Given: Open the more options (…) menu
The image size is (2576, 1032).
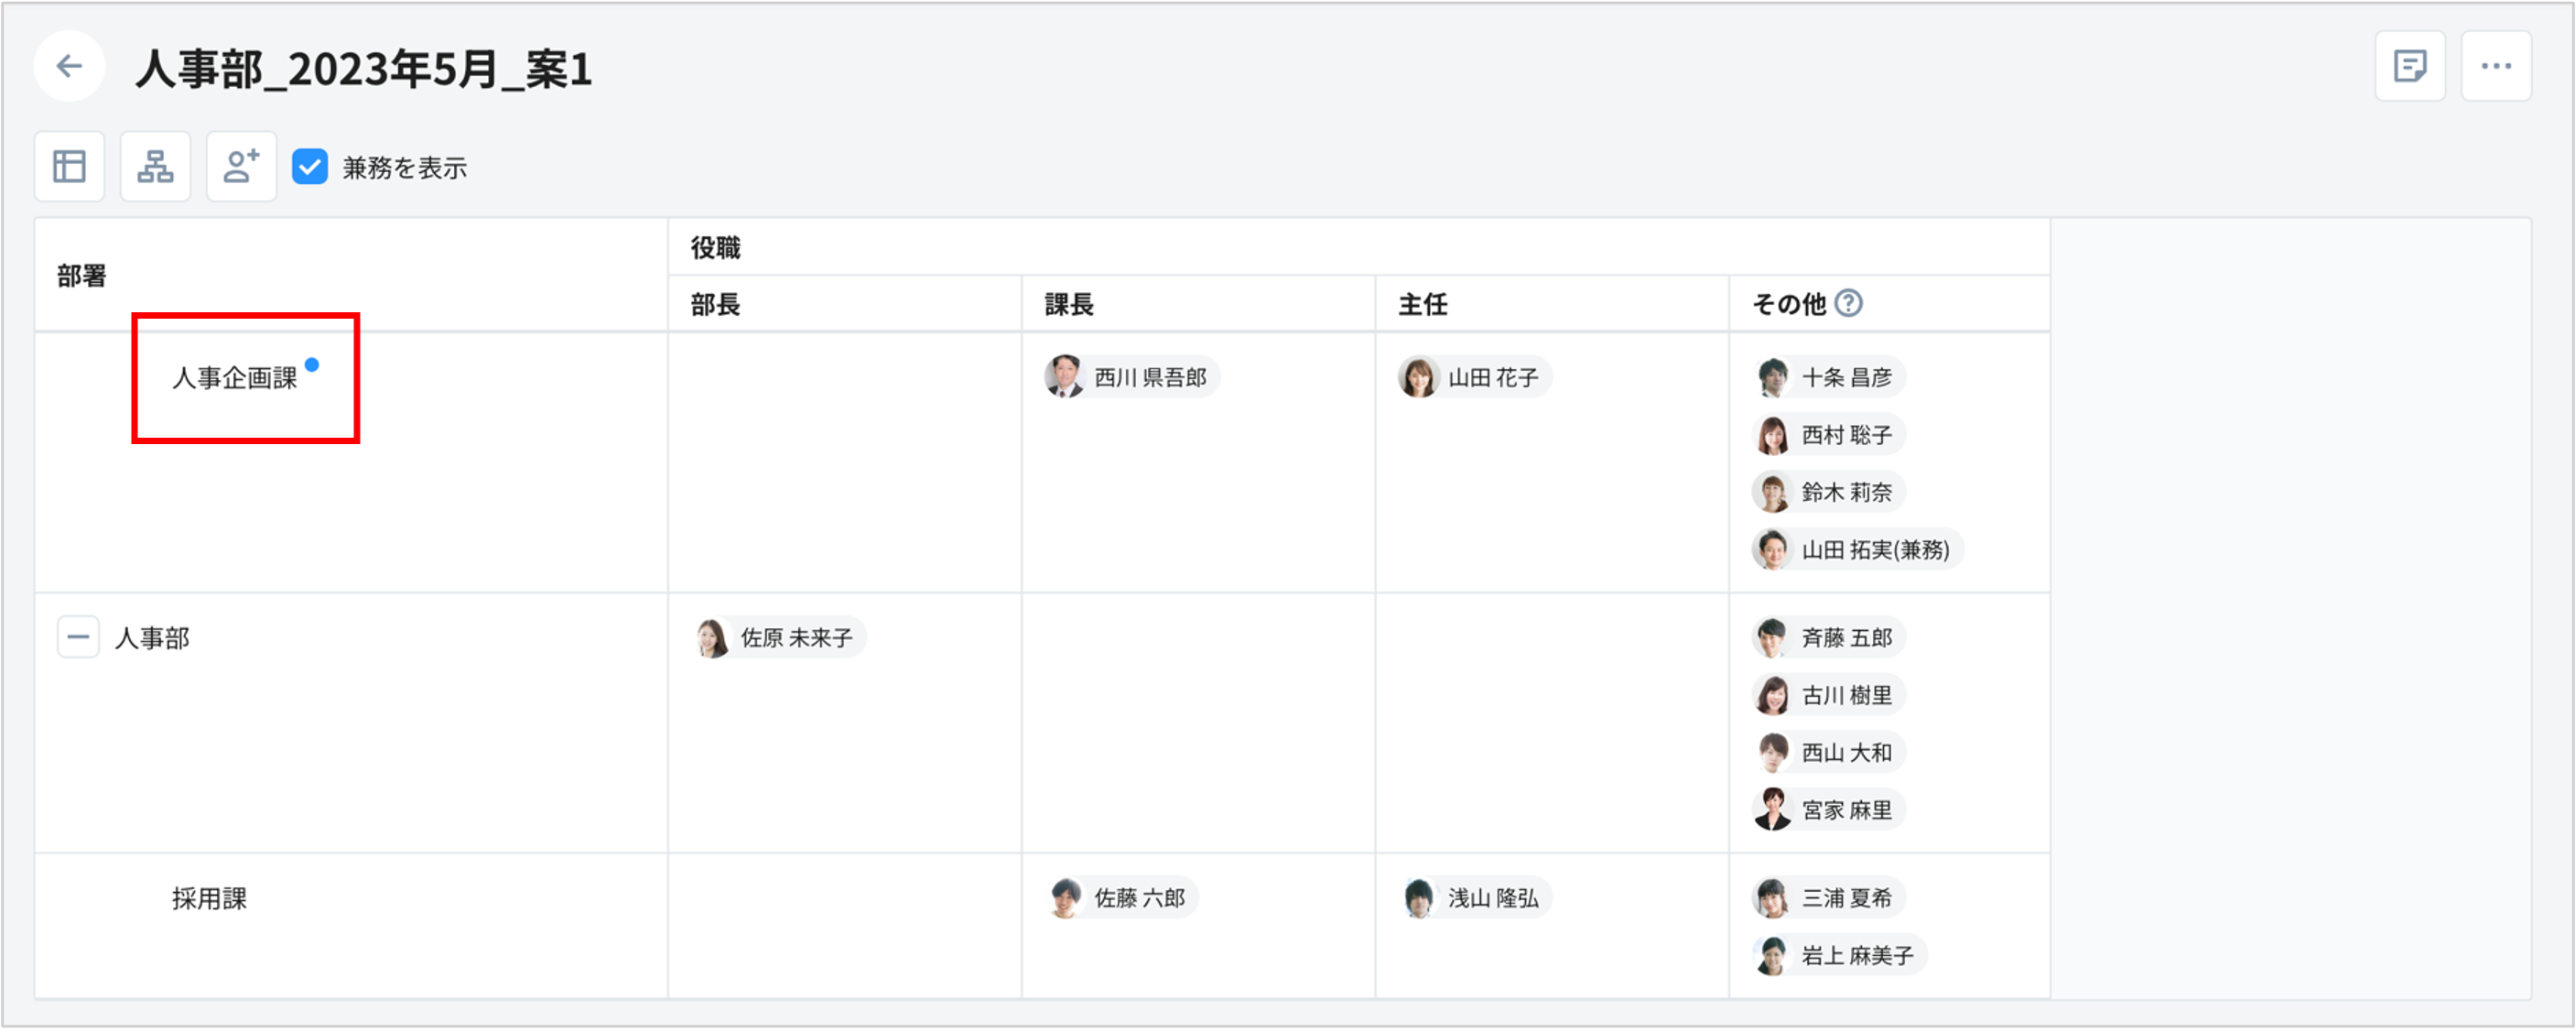Looking at the screenshot, I should click(2496, 65).
